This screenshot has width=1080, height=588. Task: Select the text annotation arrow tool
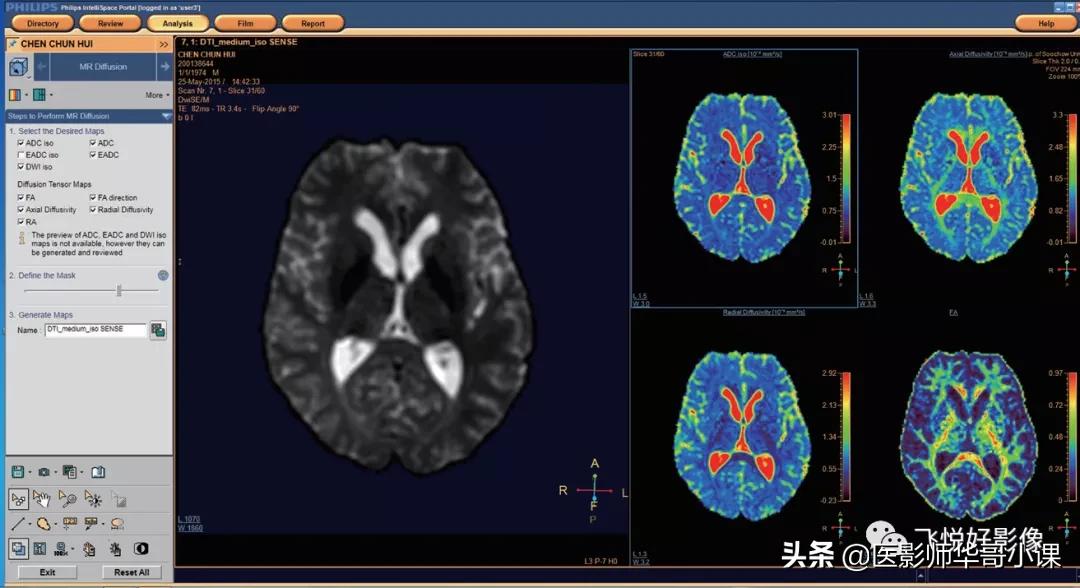coord(90,524)
